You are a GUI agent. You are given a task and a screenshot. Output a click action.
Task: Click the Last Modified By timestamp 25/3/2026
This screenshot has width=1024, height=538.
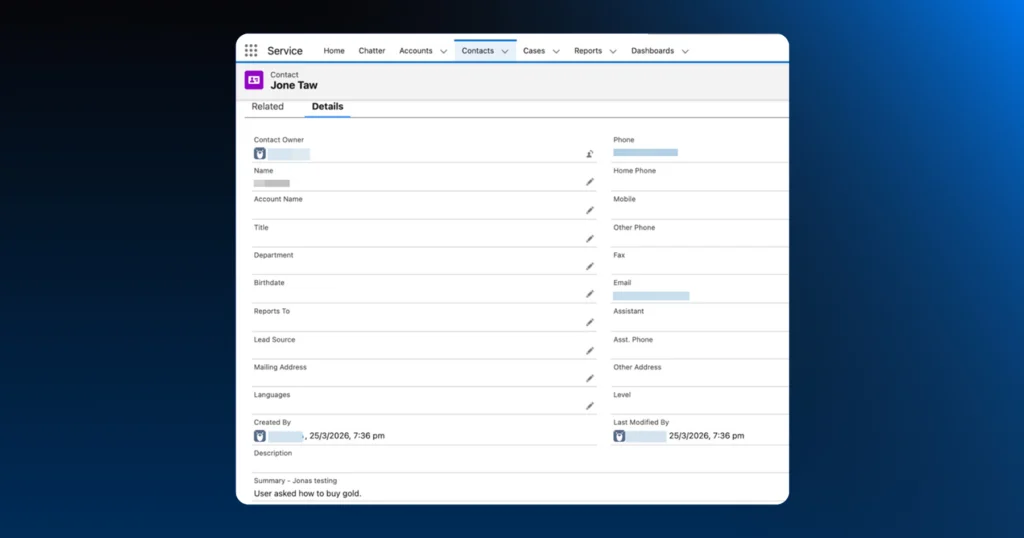point(707,436)
